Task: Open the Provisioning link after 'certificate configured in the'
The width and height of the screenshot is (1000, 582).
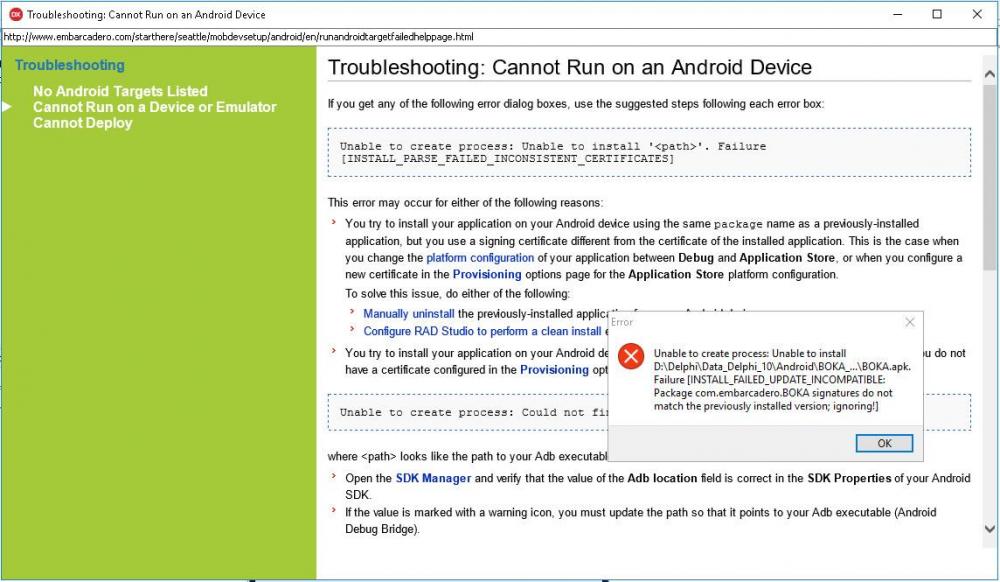Action: [x=554, y=370]
